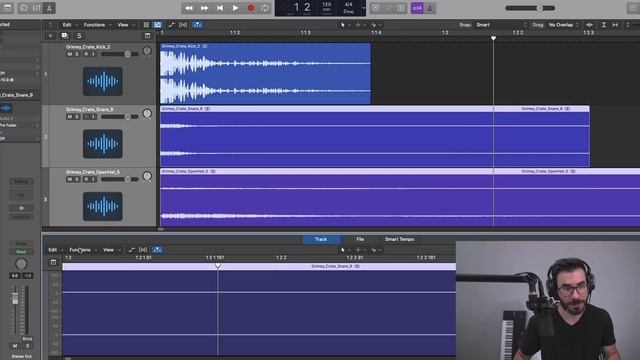
Task: Toggle Catch playhead in the audio editor
Action: 157,250
